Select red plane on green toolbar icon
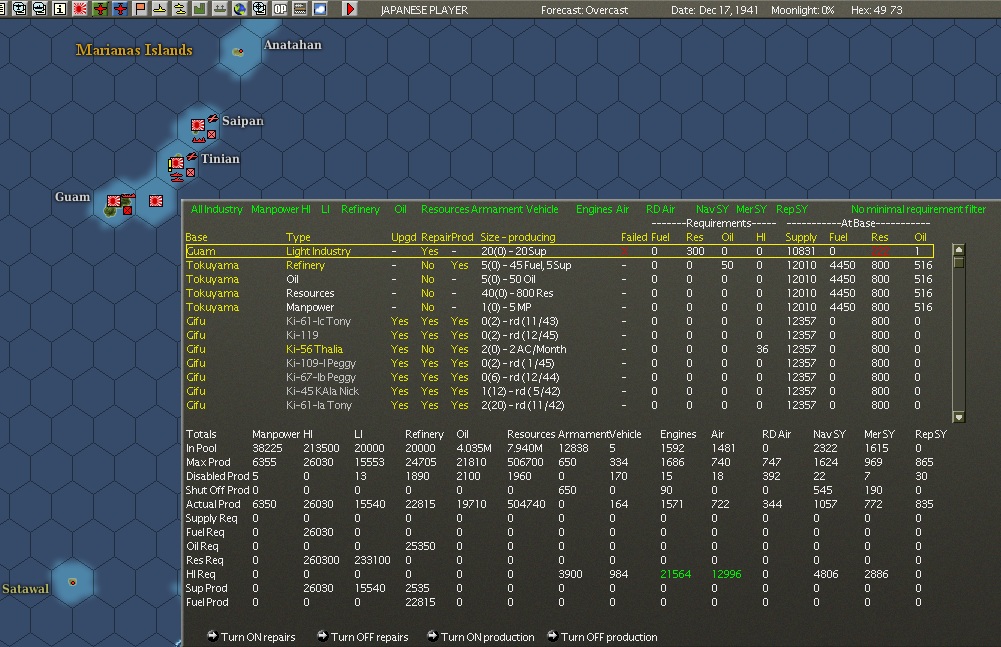 tap(100, 9)
